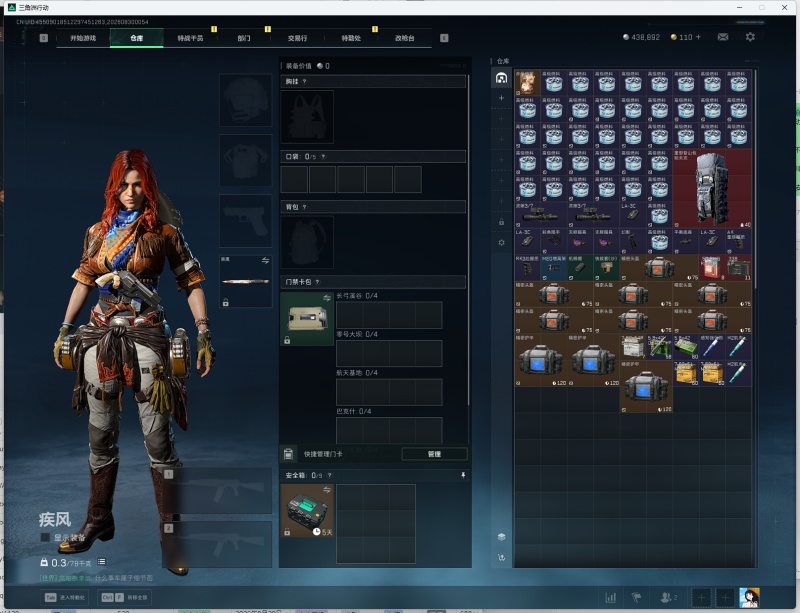
Task: Click the 长弓溪谷: 0/4 label
Action: pyautogui.click(x=357, y=296)
